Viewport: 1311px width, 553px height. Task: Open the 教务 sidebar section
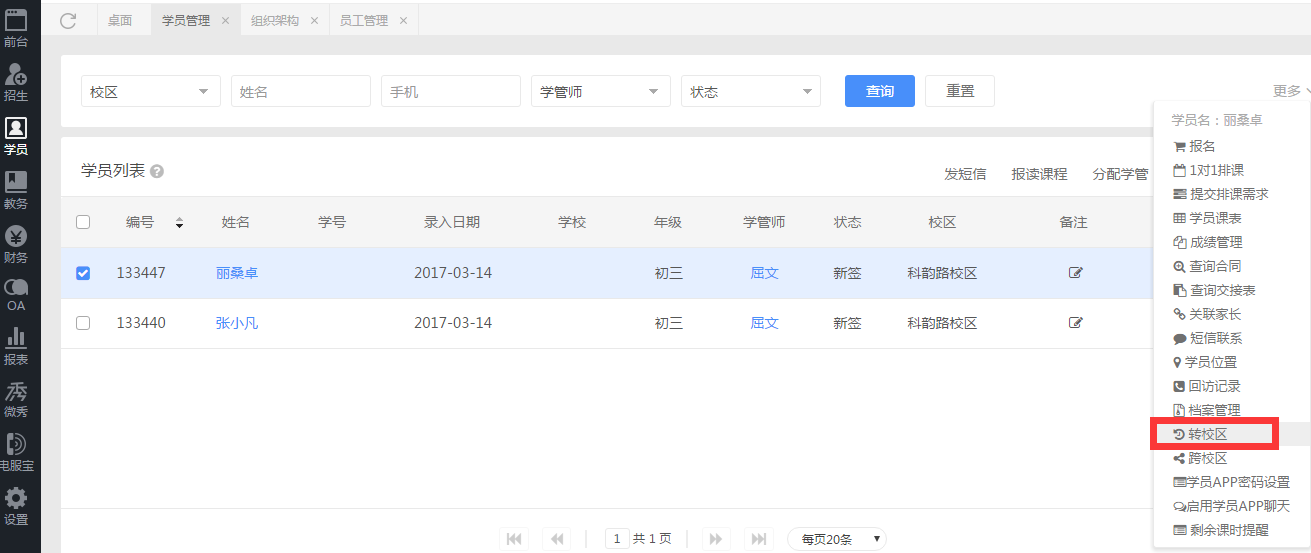point(16,189)
